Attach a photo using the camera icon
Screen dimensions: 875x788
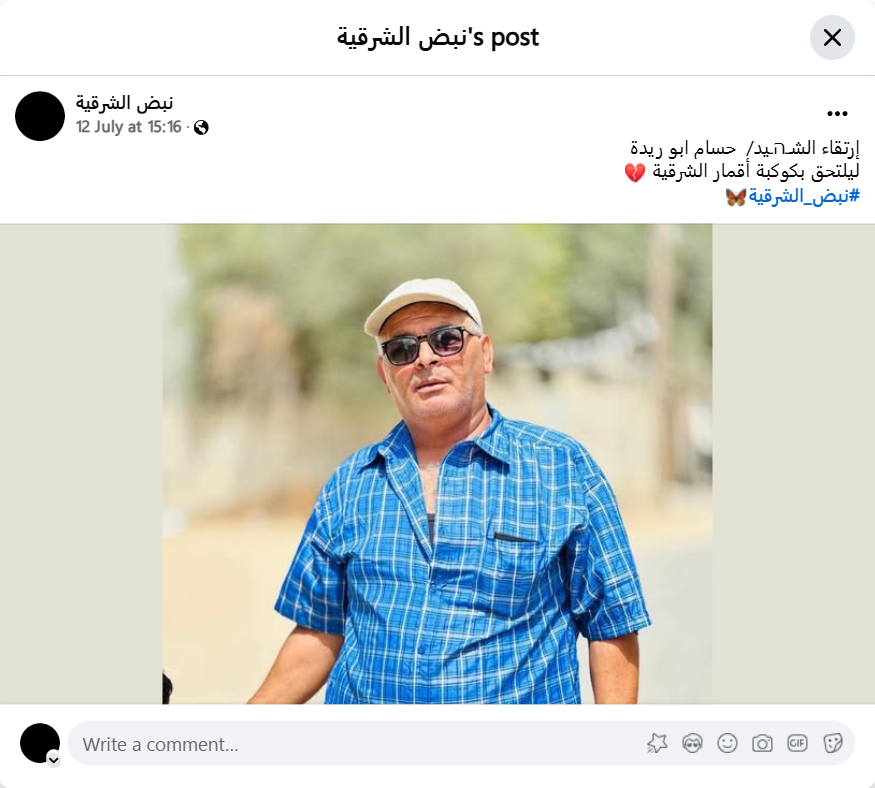point(762,743)
